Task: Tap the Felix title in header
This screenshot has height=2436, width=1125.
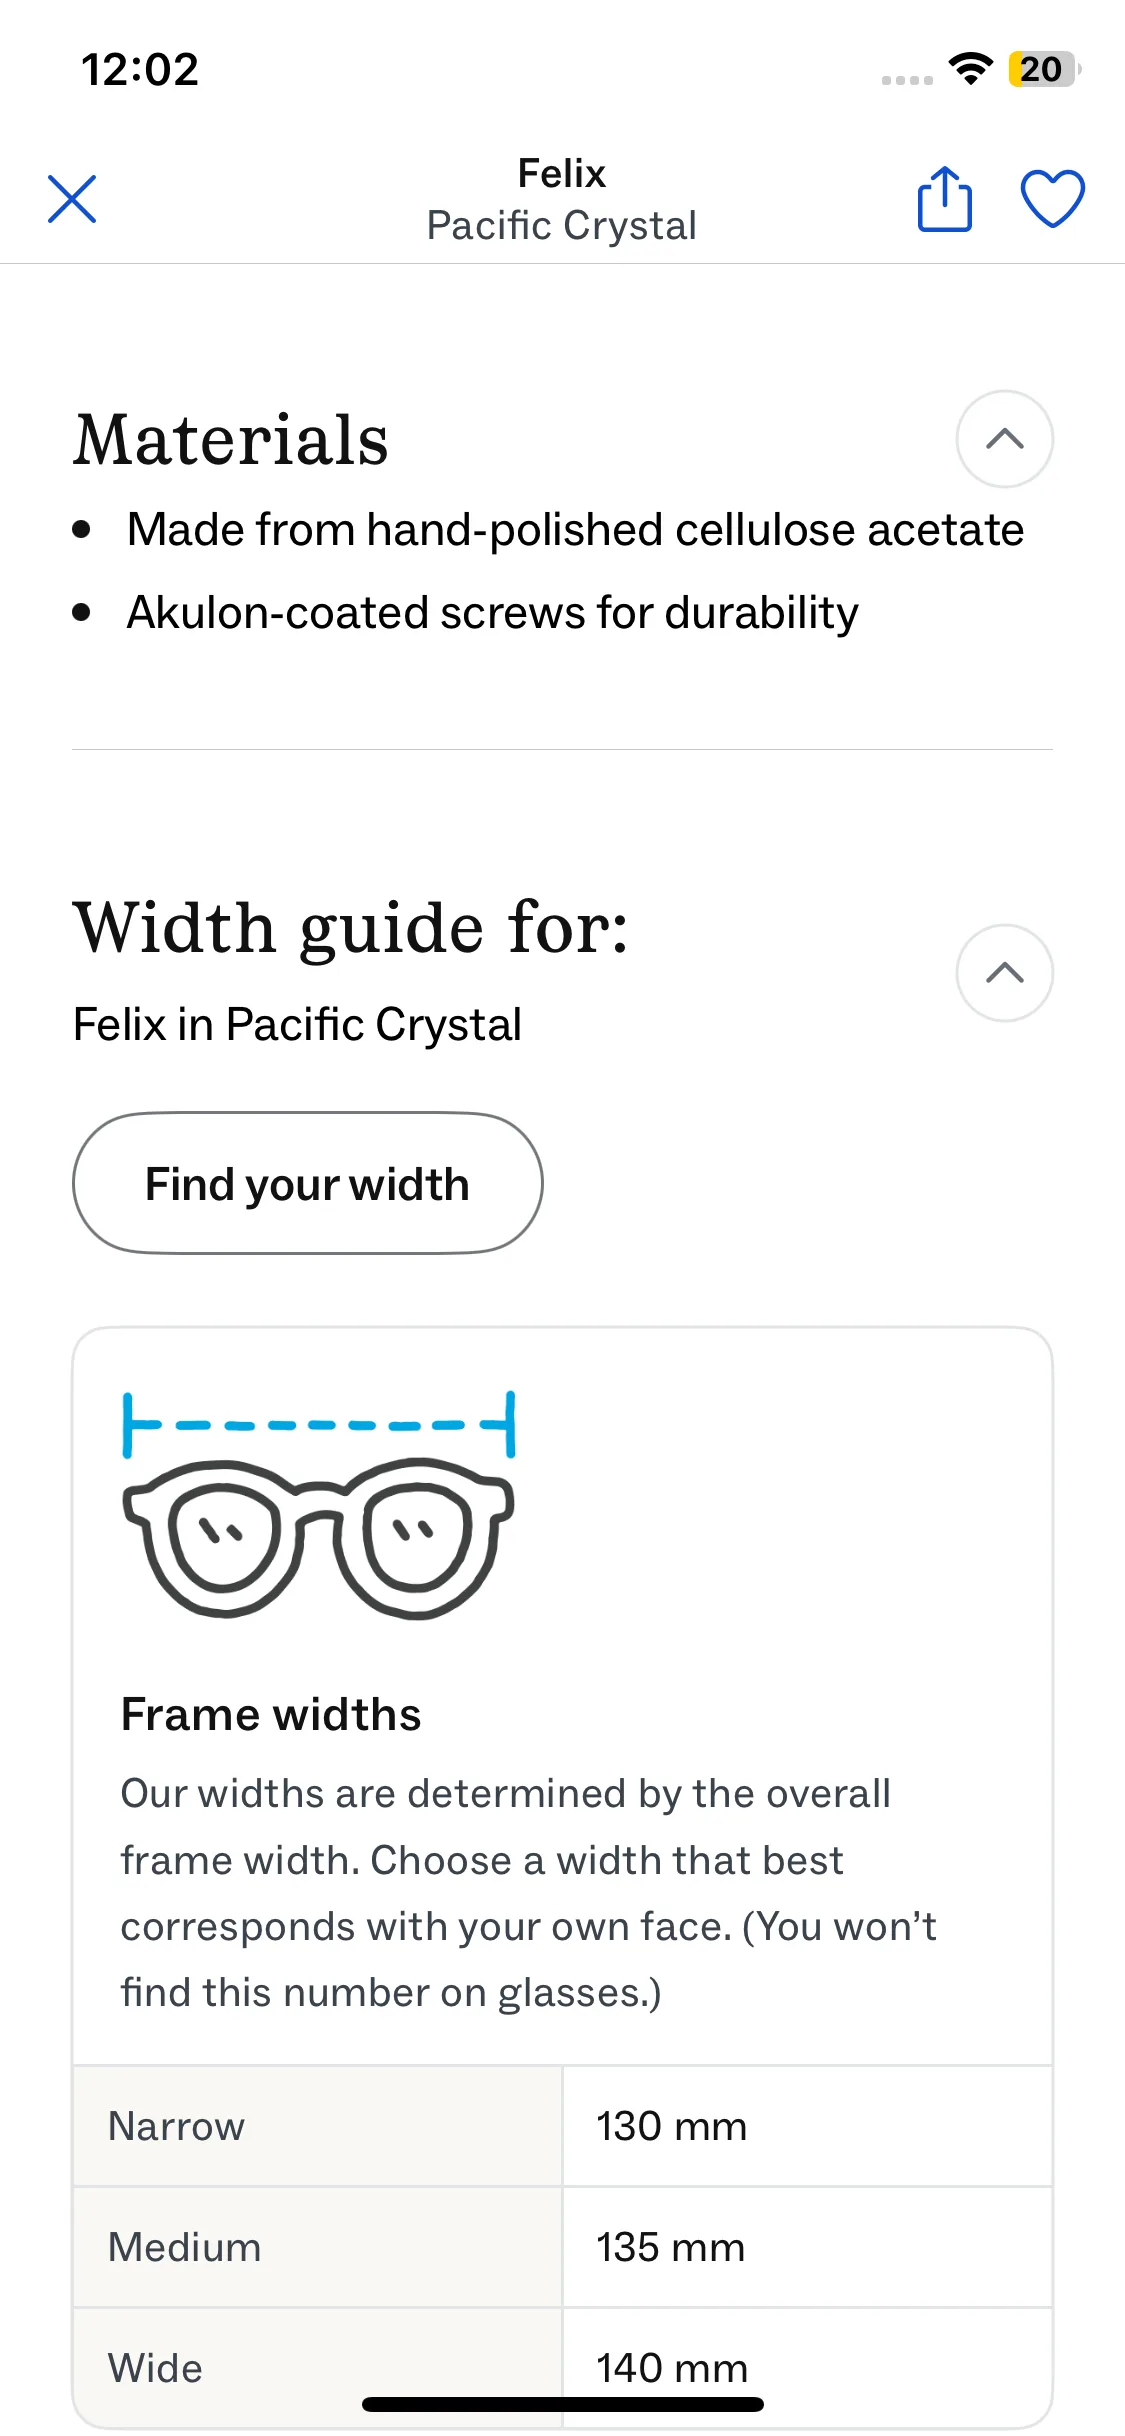Action: [x=561, y=174]
